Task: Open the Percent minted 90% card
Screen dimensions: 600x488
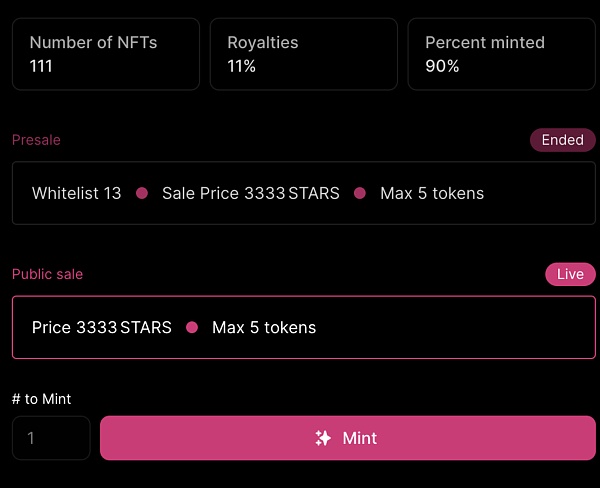Action: click(x=502, y=54)
